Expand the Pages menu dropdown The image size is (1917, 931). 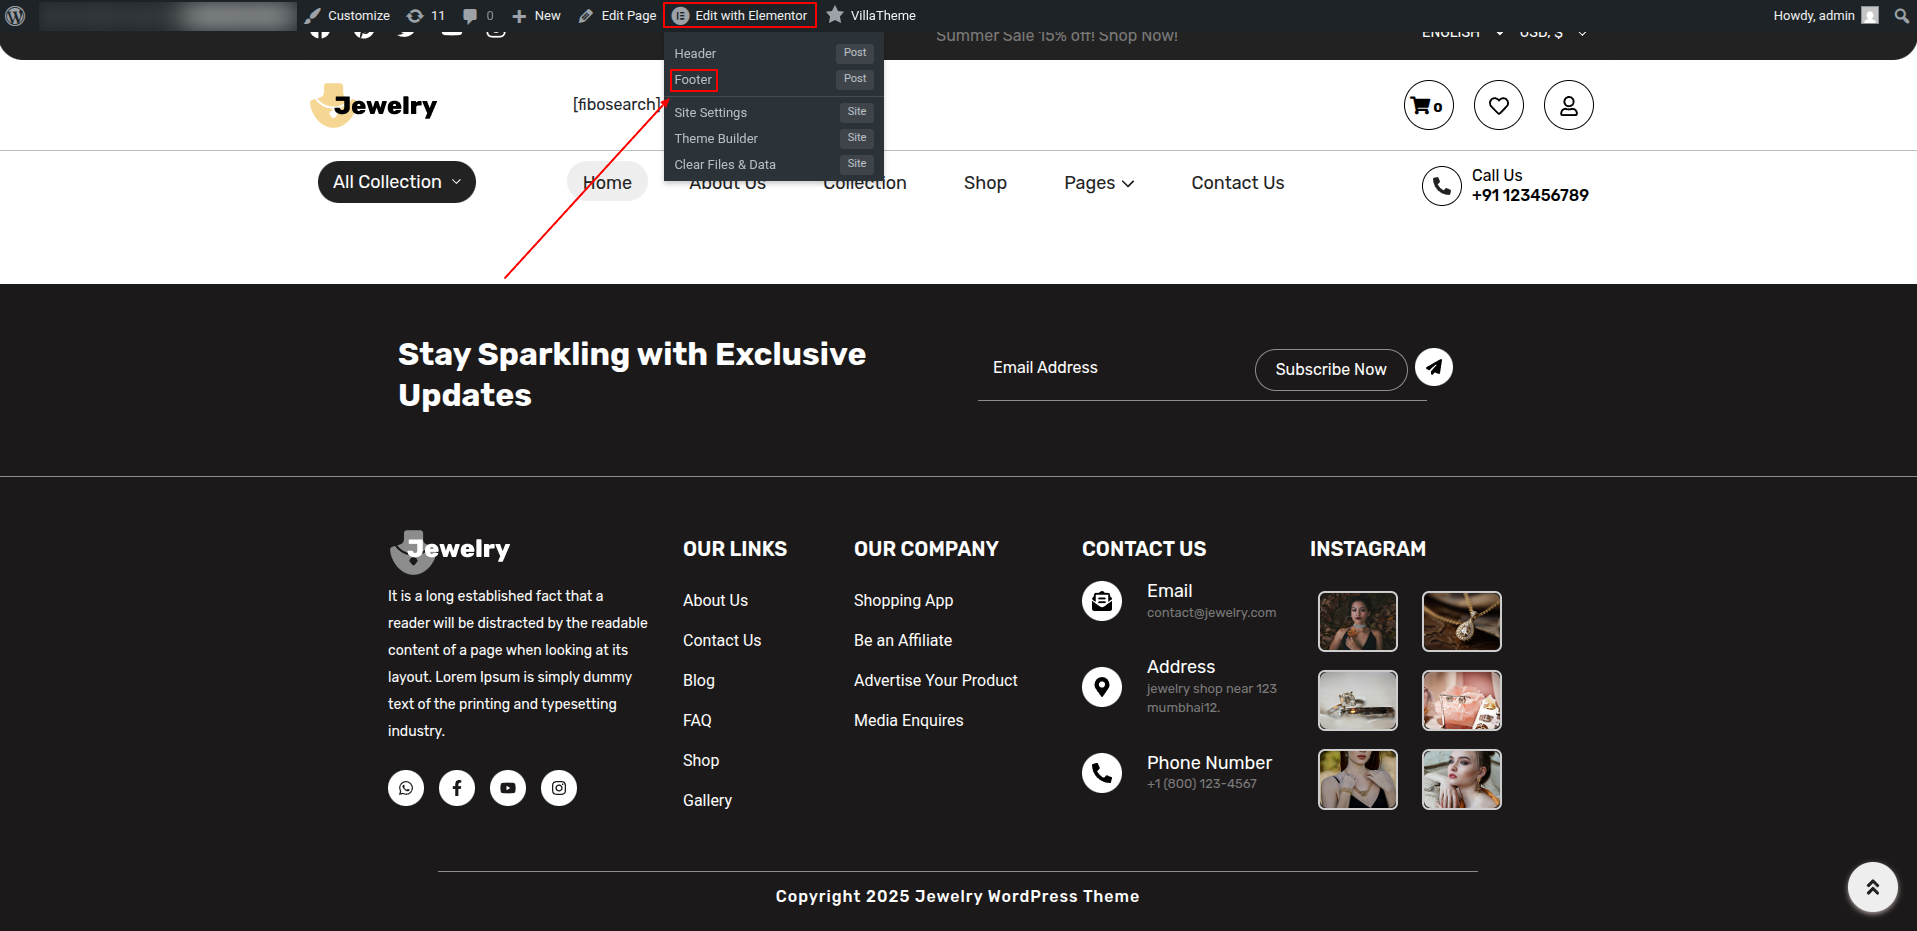click(1098, 183)
